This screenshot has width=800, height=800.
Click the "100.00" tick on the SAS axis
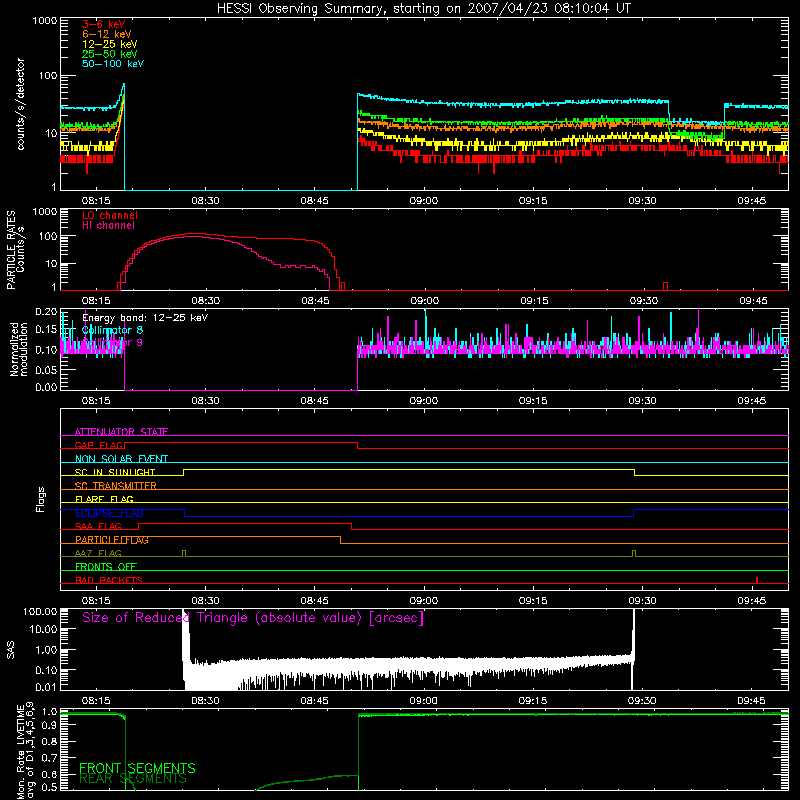click(40, 612)
